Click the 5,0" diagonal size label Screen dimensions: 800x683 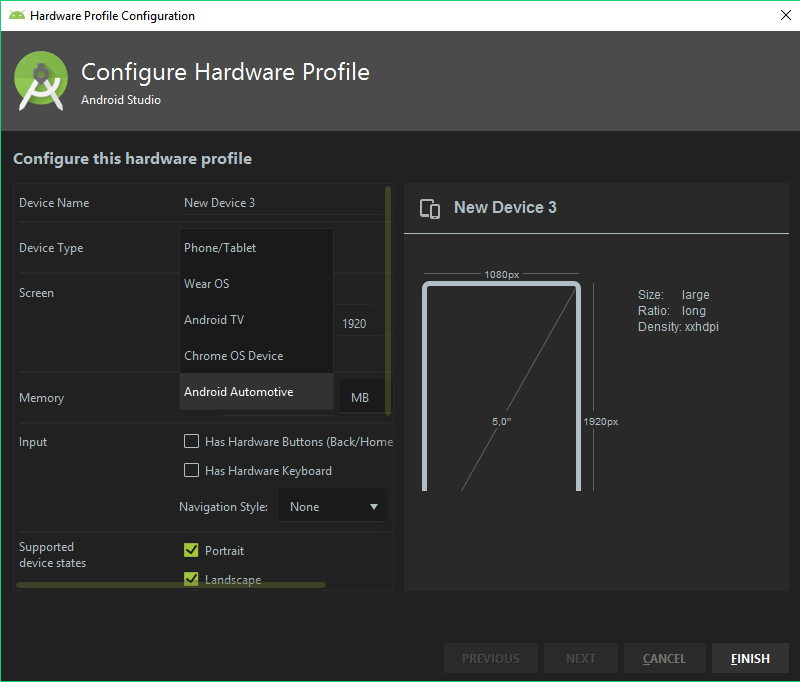pyautogui.click(x=502, y=422)
